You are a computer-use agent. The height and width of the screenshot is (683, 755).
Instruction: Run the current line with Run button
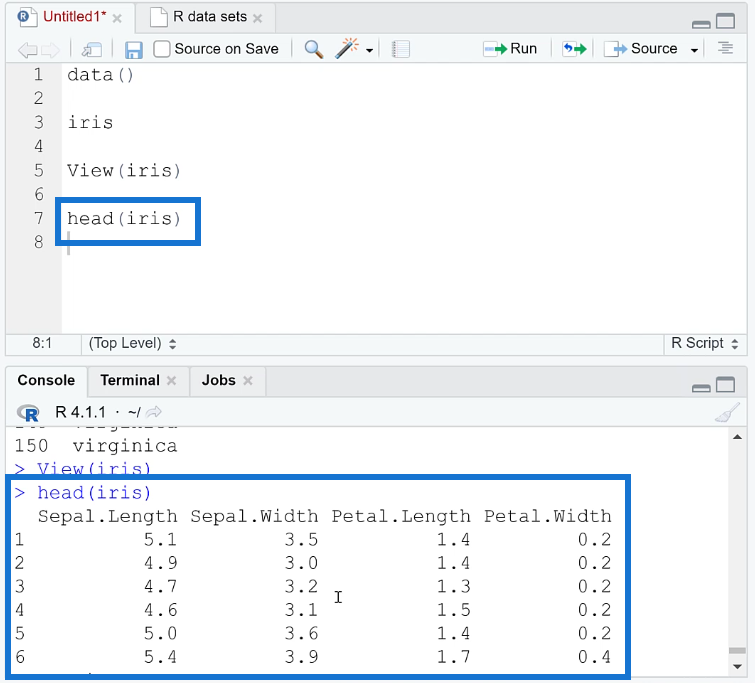(x=510, y=49)
